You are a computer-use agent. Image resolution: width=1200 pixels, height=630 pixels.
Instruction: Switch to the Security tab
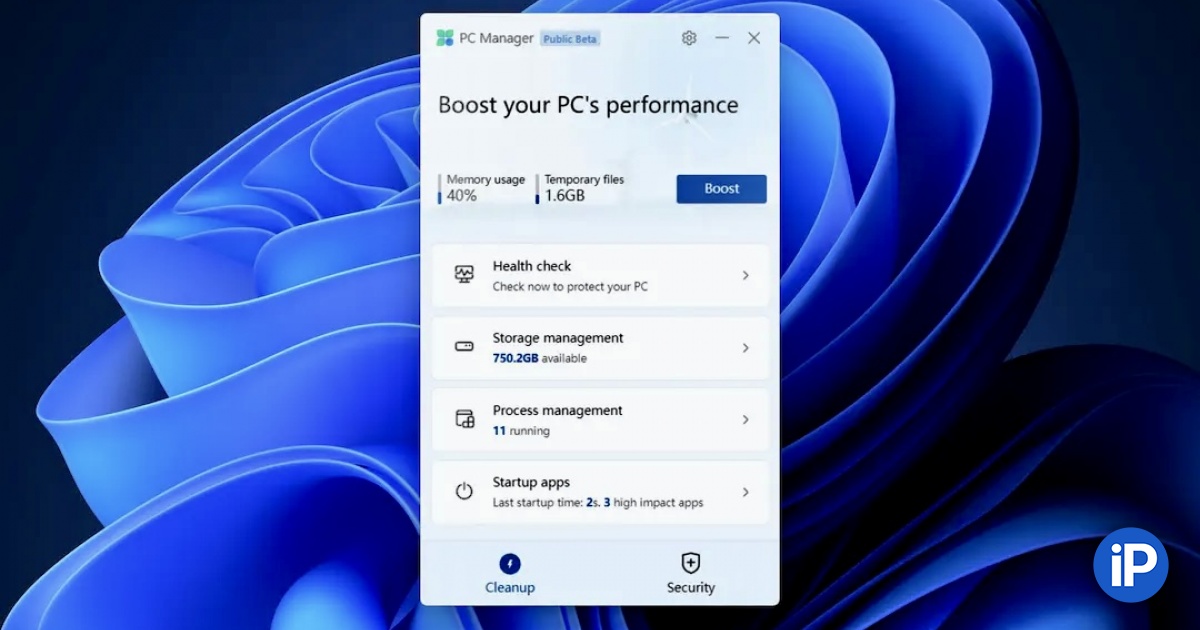pyautogui.click(x=691, y=573)
